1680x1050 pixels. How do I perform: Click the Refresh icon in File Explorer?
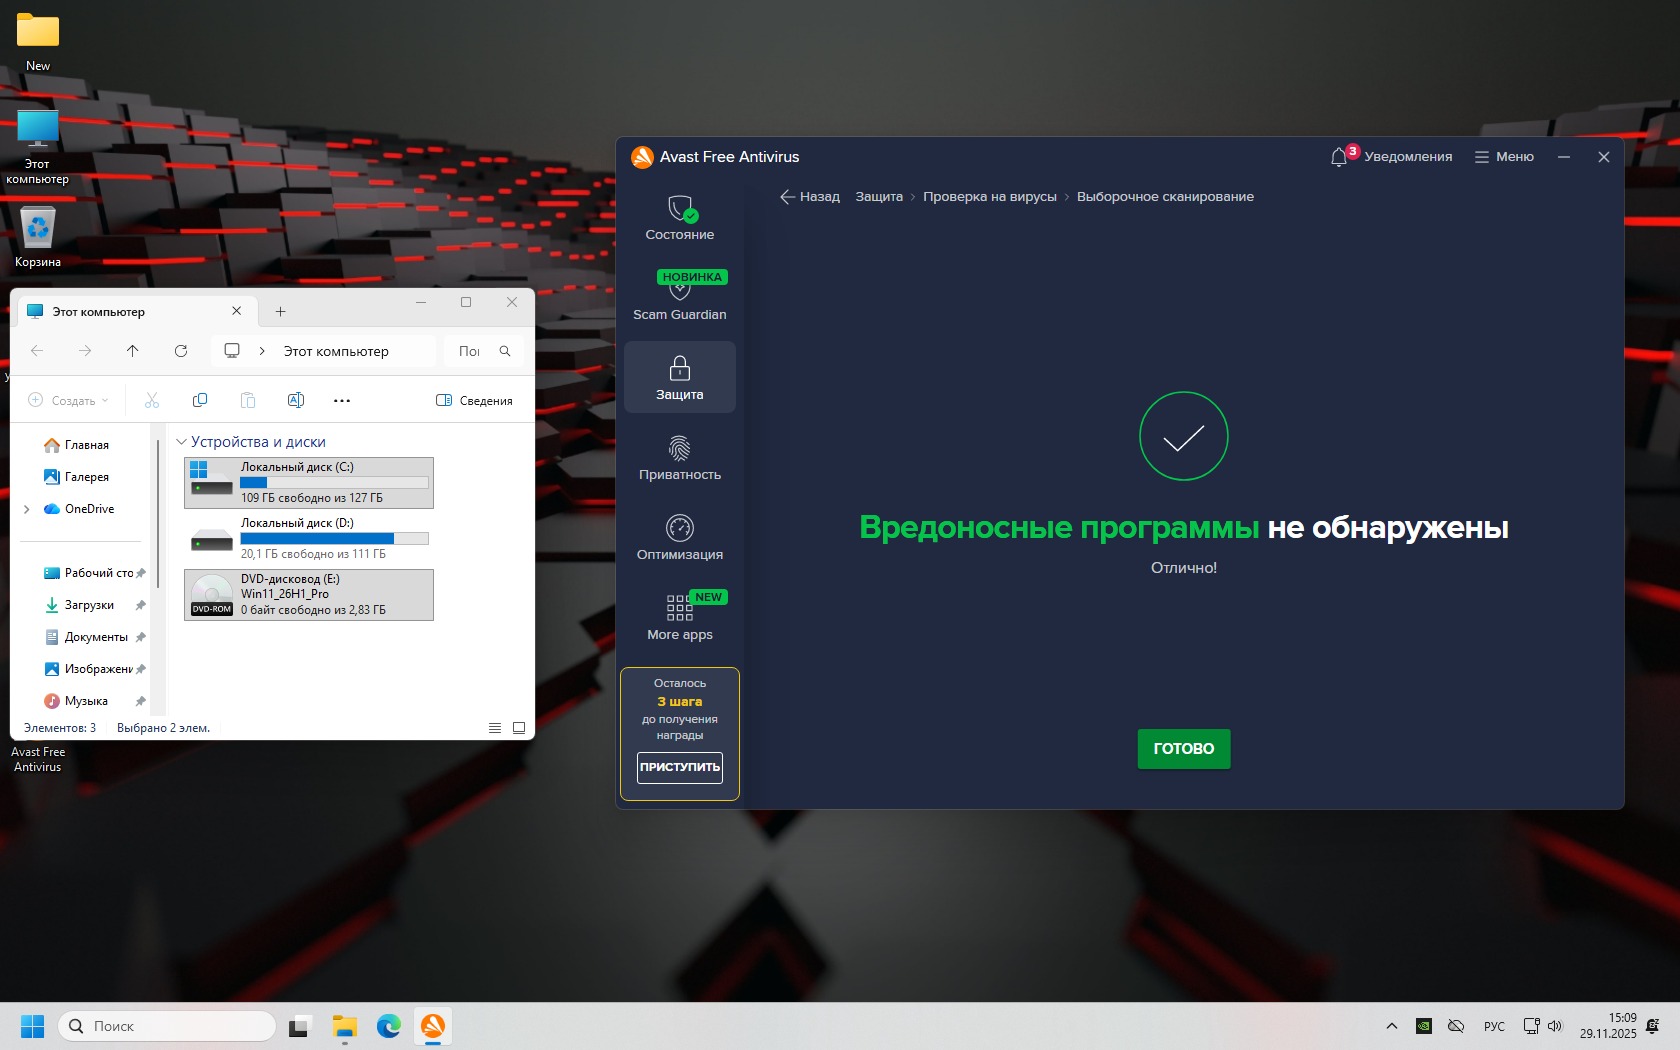pos(181,351)
